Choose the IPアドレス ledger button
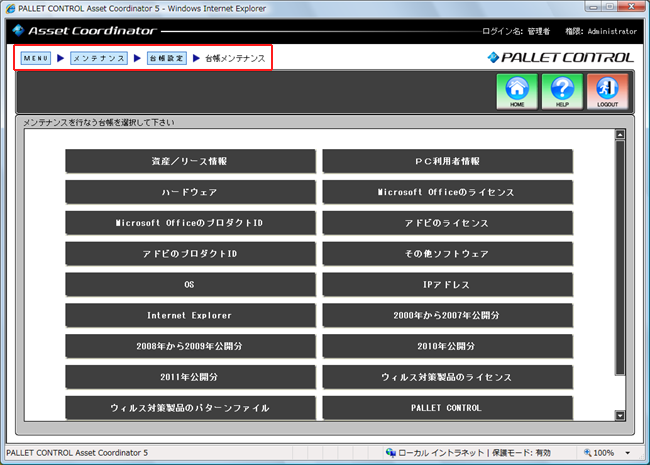Viewport: 650px width, 465px height. click(x=448, y=284)
